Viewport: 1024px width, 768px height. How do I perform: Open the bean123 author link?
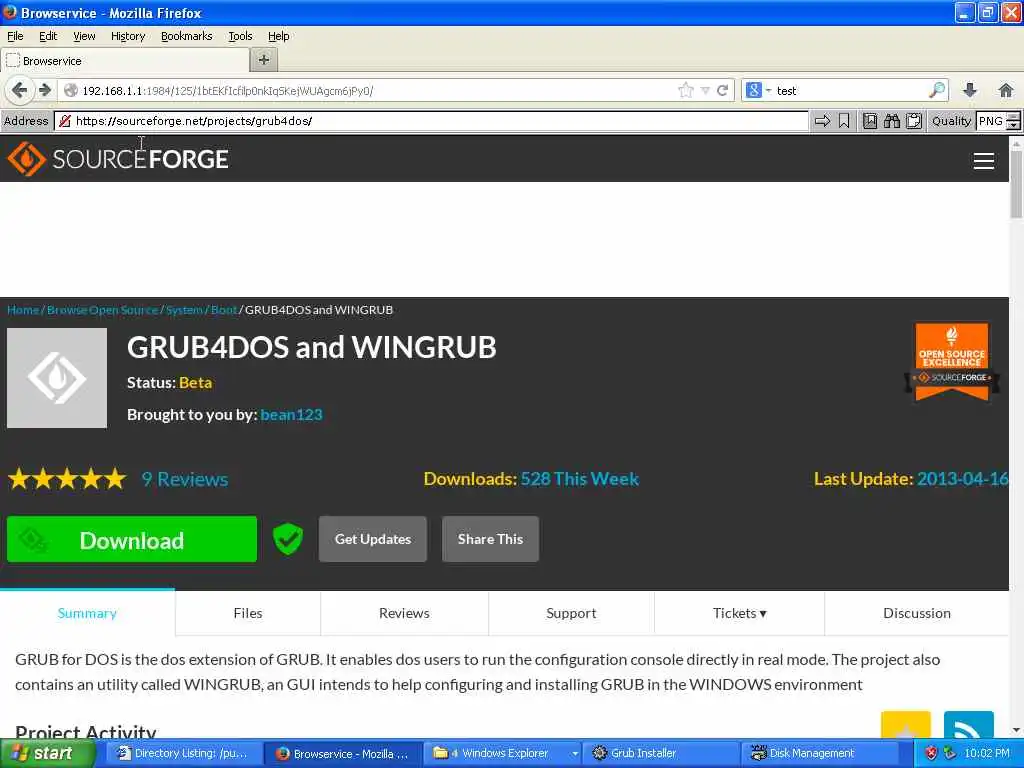click(291, 415)
